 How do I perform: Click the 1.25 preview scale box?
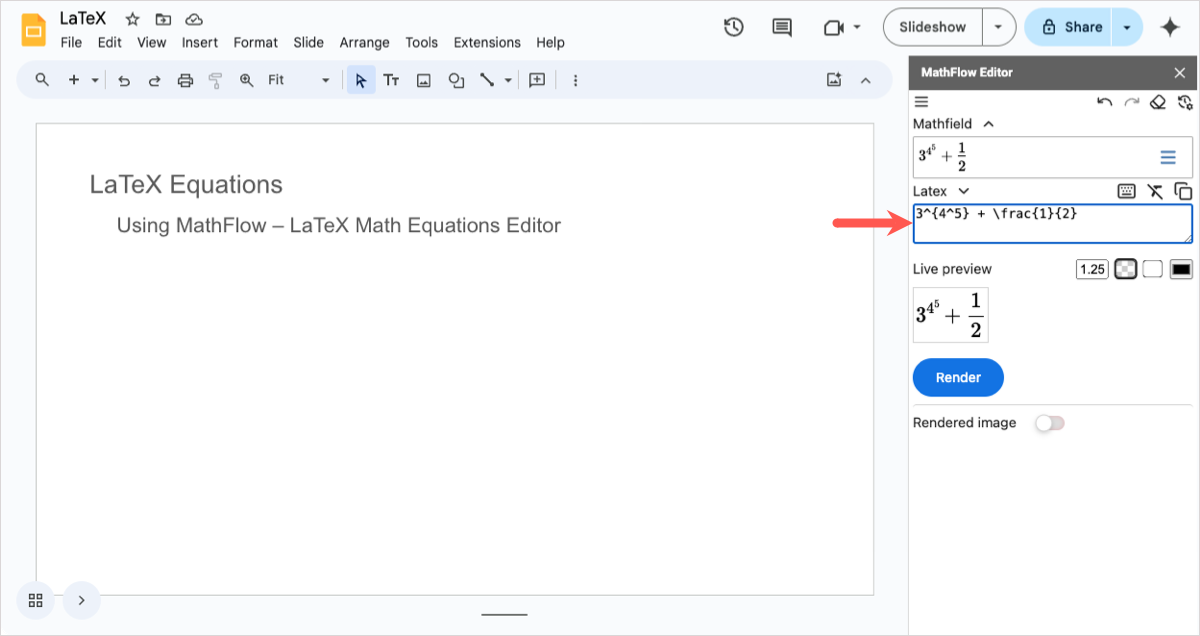[x=1092, y=269]
